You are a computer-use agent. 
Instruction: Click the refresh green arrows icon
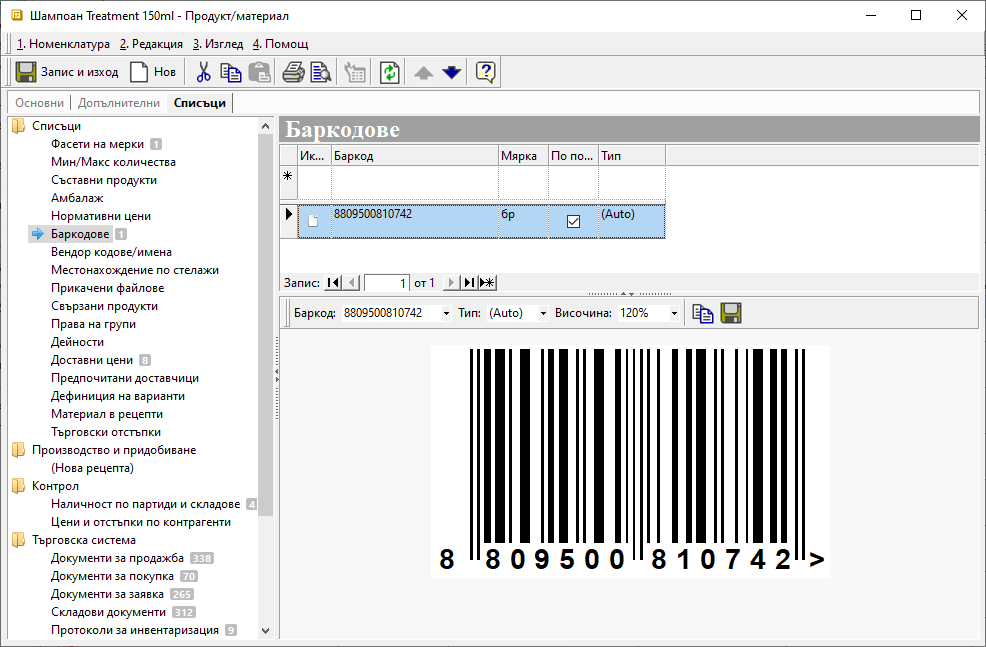point(390,72)
